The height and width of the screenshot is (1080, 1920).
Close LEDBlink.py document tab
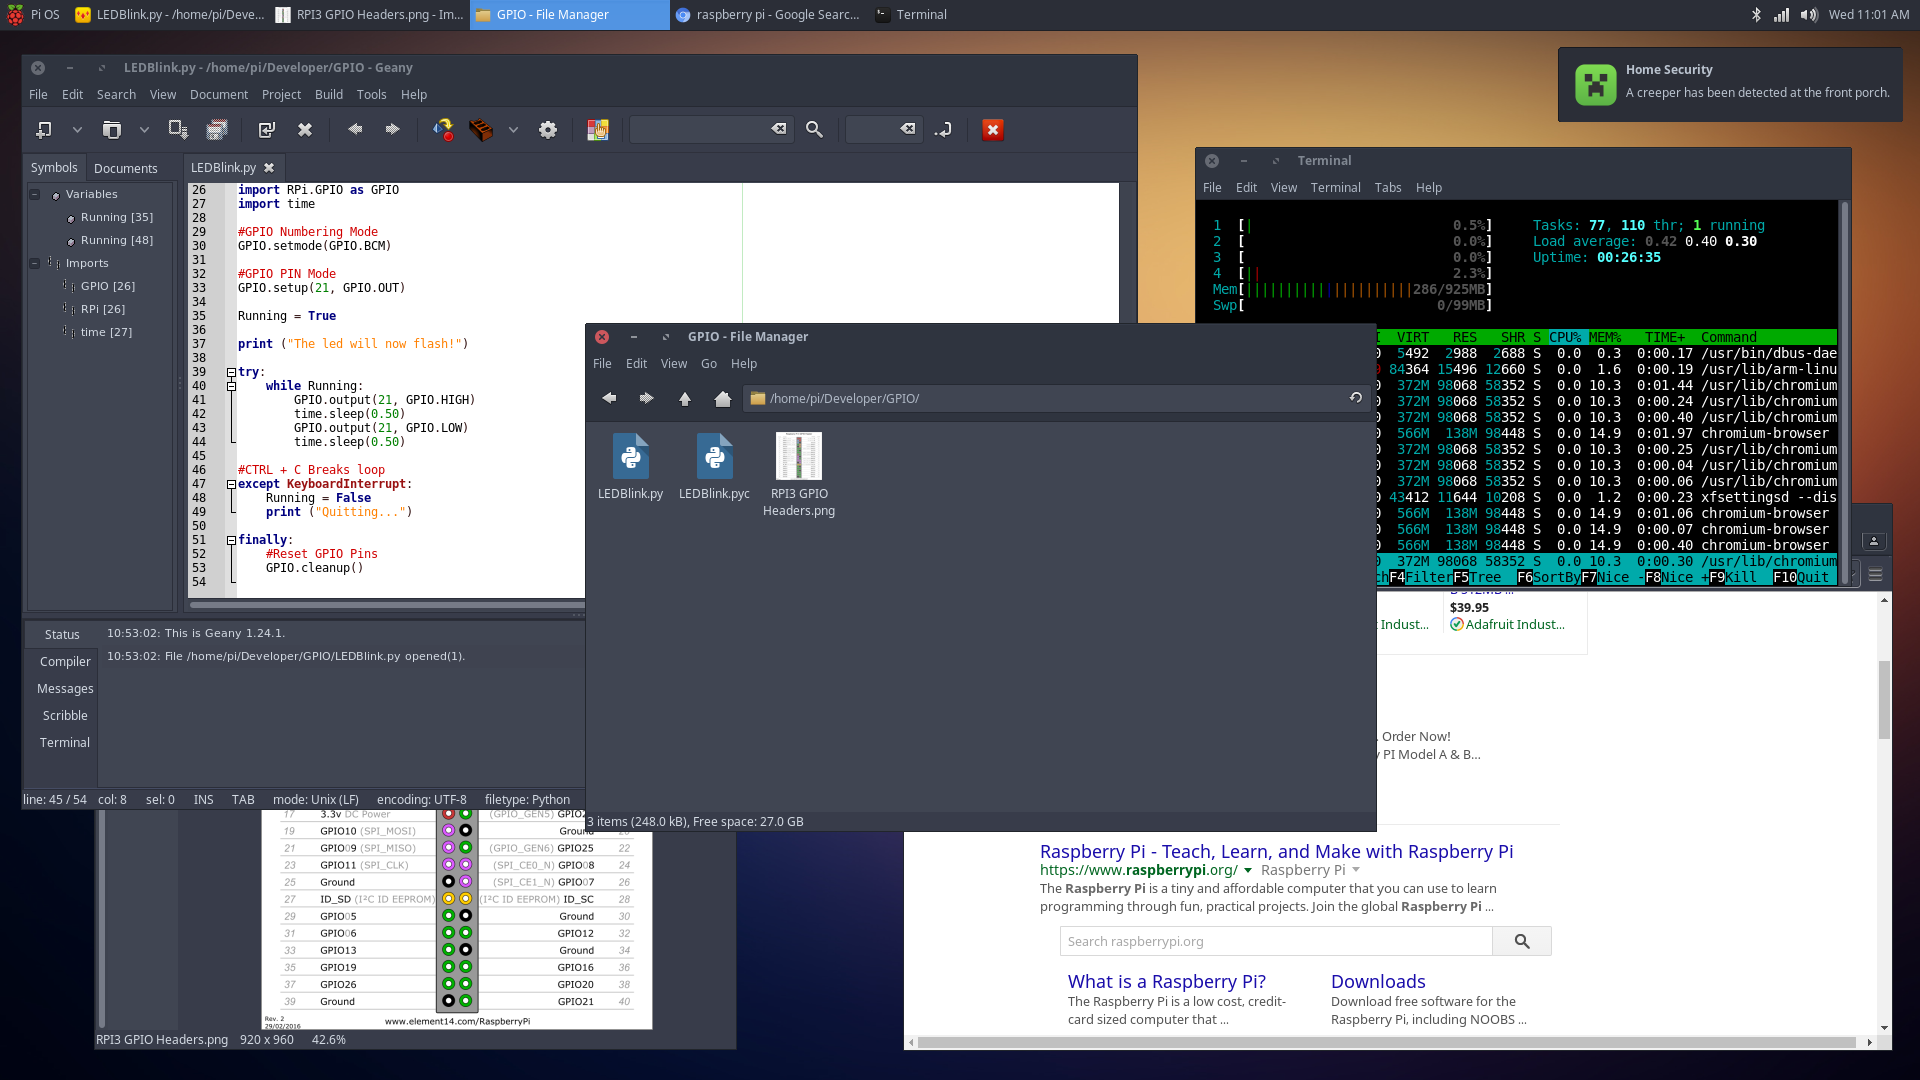tap(269, 168)
